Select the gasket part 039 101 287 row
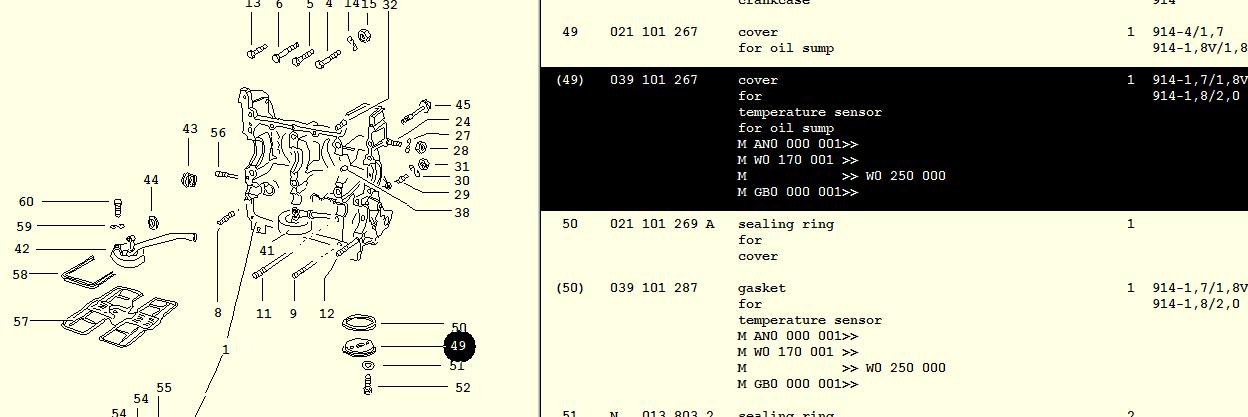 point(653,288)
